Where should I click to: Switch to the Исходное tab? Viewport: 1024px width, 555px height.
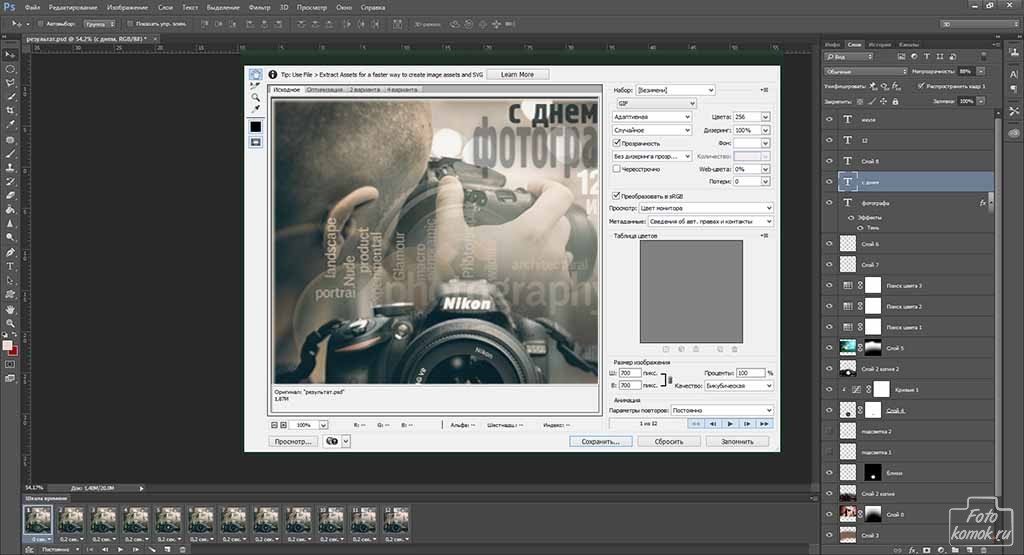(287, 89)
